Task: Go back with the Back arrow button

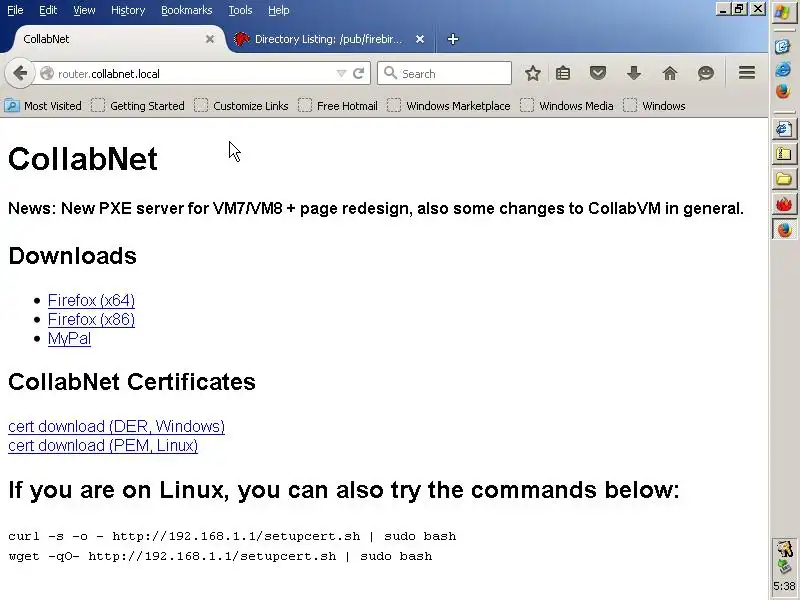Action: coord(20,73)
